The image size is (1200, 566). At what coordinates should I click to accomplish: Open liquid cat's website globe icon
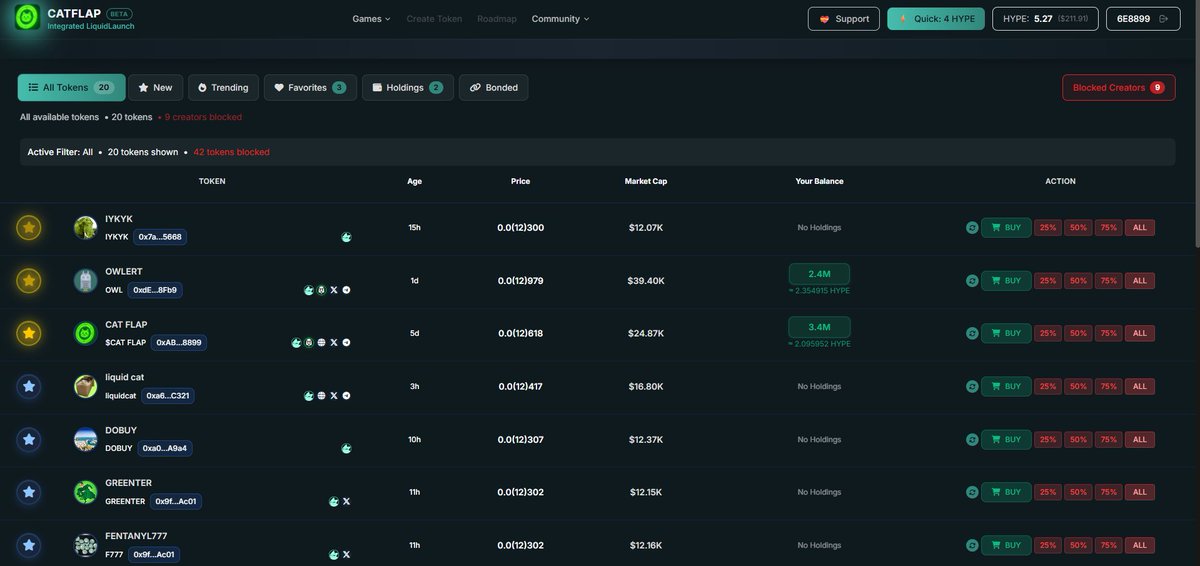(321, 396)
